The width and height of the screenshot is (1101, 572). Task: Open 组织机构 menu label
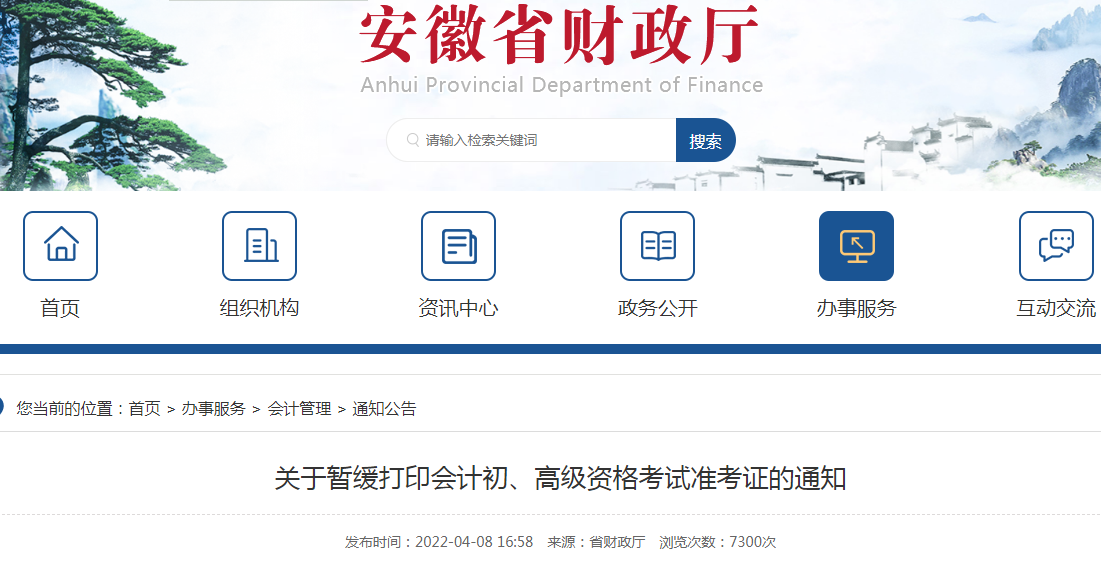[x=259, y=308]
